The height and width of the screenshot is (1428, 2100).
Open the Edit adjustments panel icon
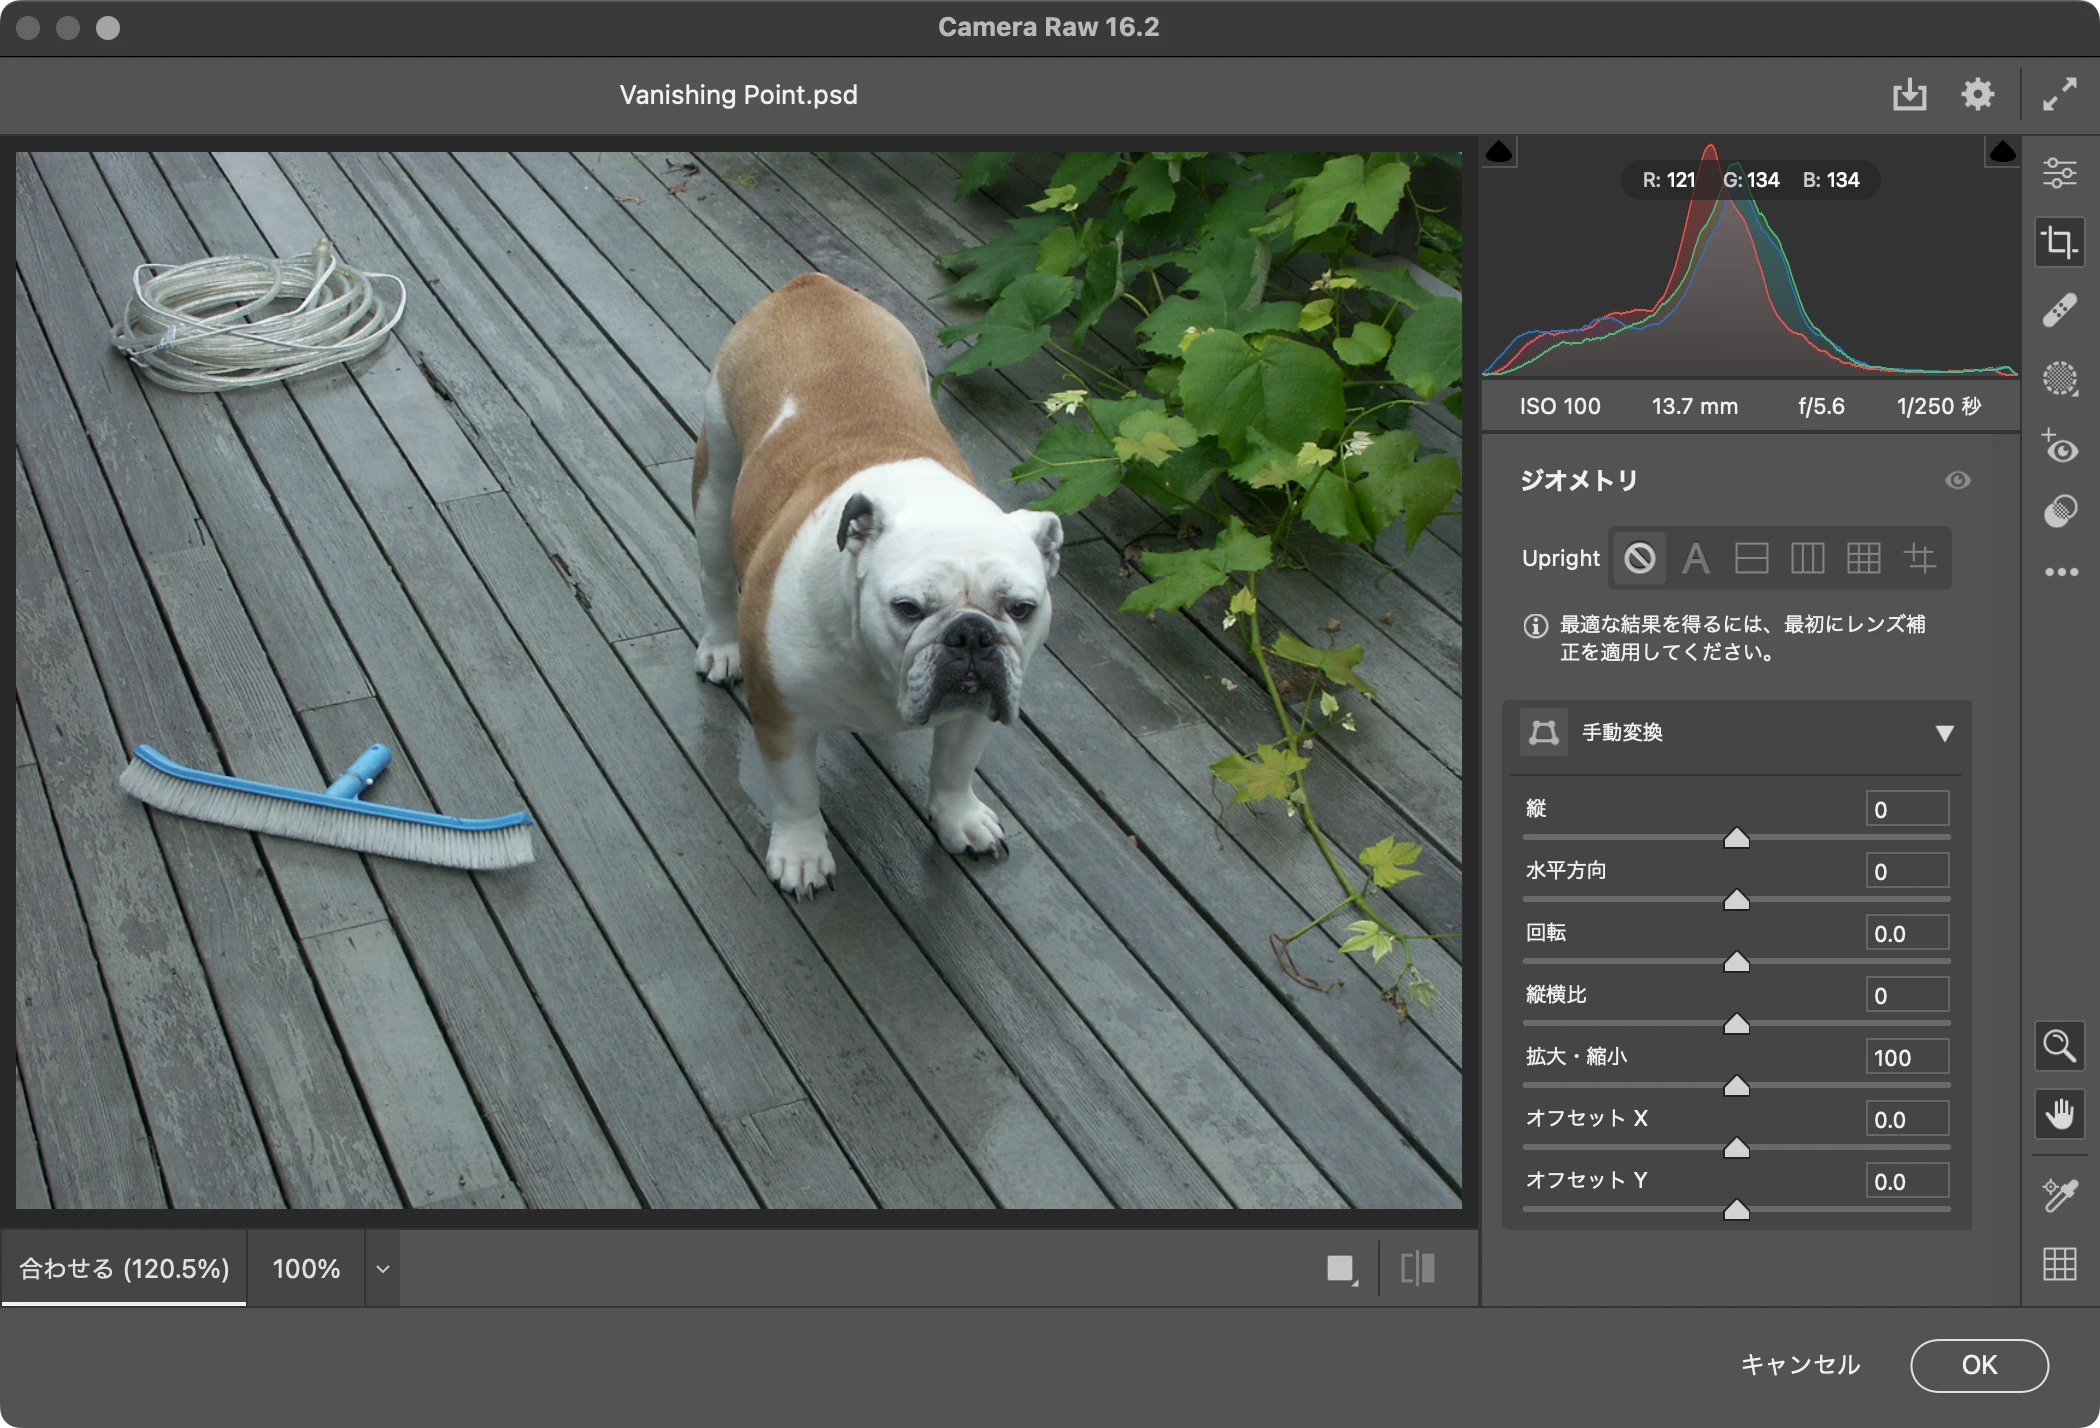tap(2059, 173)
